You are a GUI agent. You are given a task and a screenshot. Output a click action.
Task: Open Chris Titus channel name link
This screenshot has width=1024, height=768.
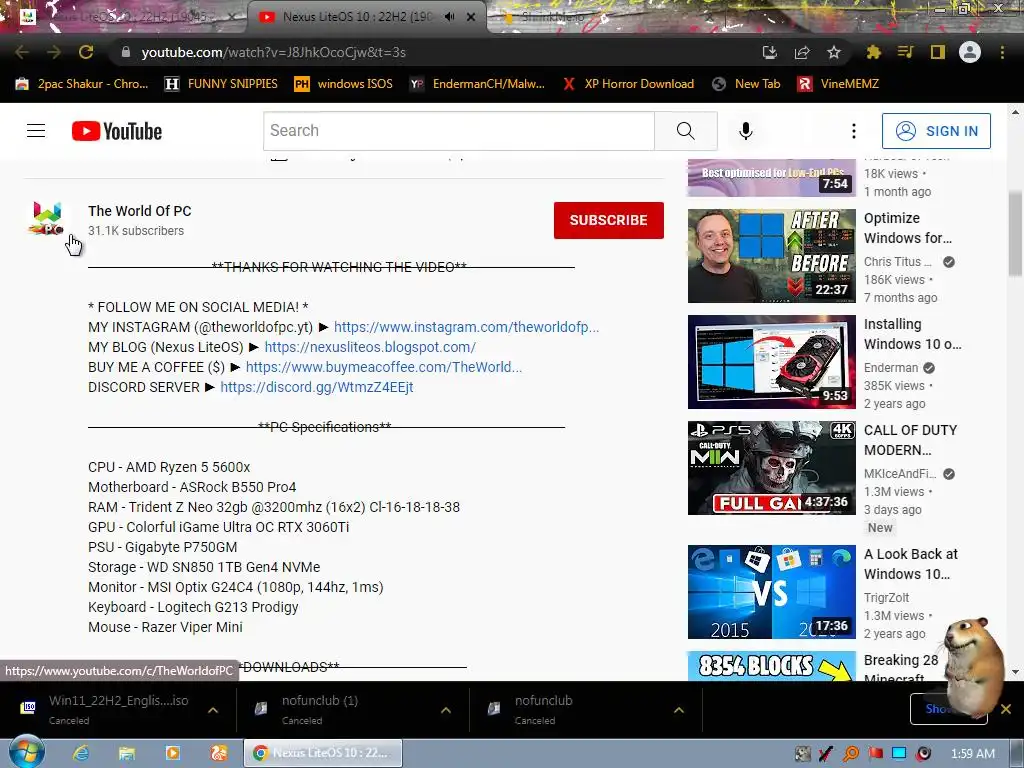897,262
